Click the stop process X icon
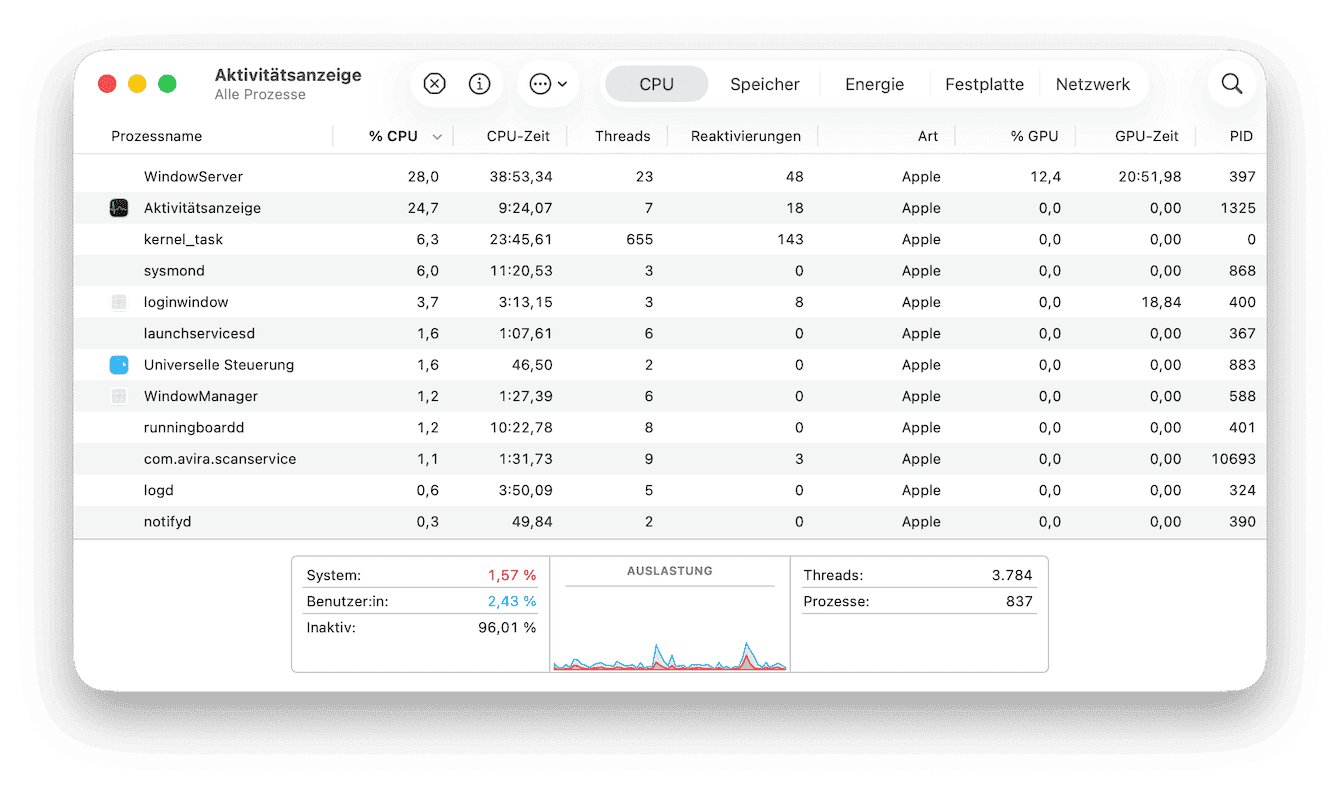Screen dimensions: 1340x788 [434, 84]
